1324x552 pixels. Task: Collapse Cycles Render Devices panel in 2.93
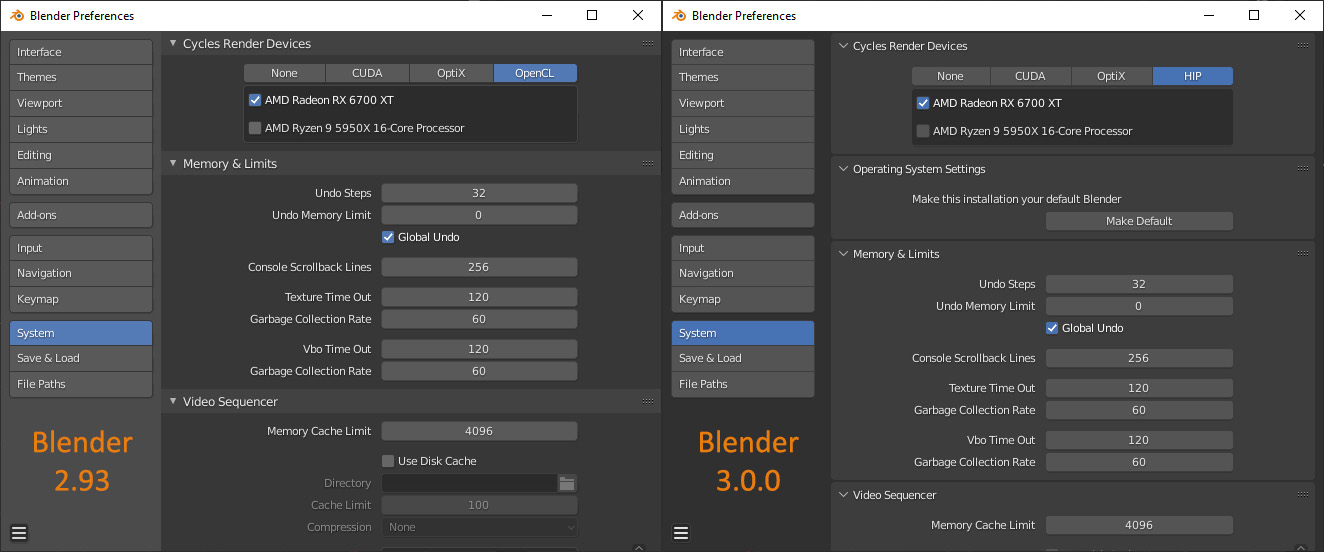pos(173,44)
